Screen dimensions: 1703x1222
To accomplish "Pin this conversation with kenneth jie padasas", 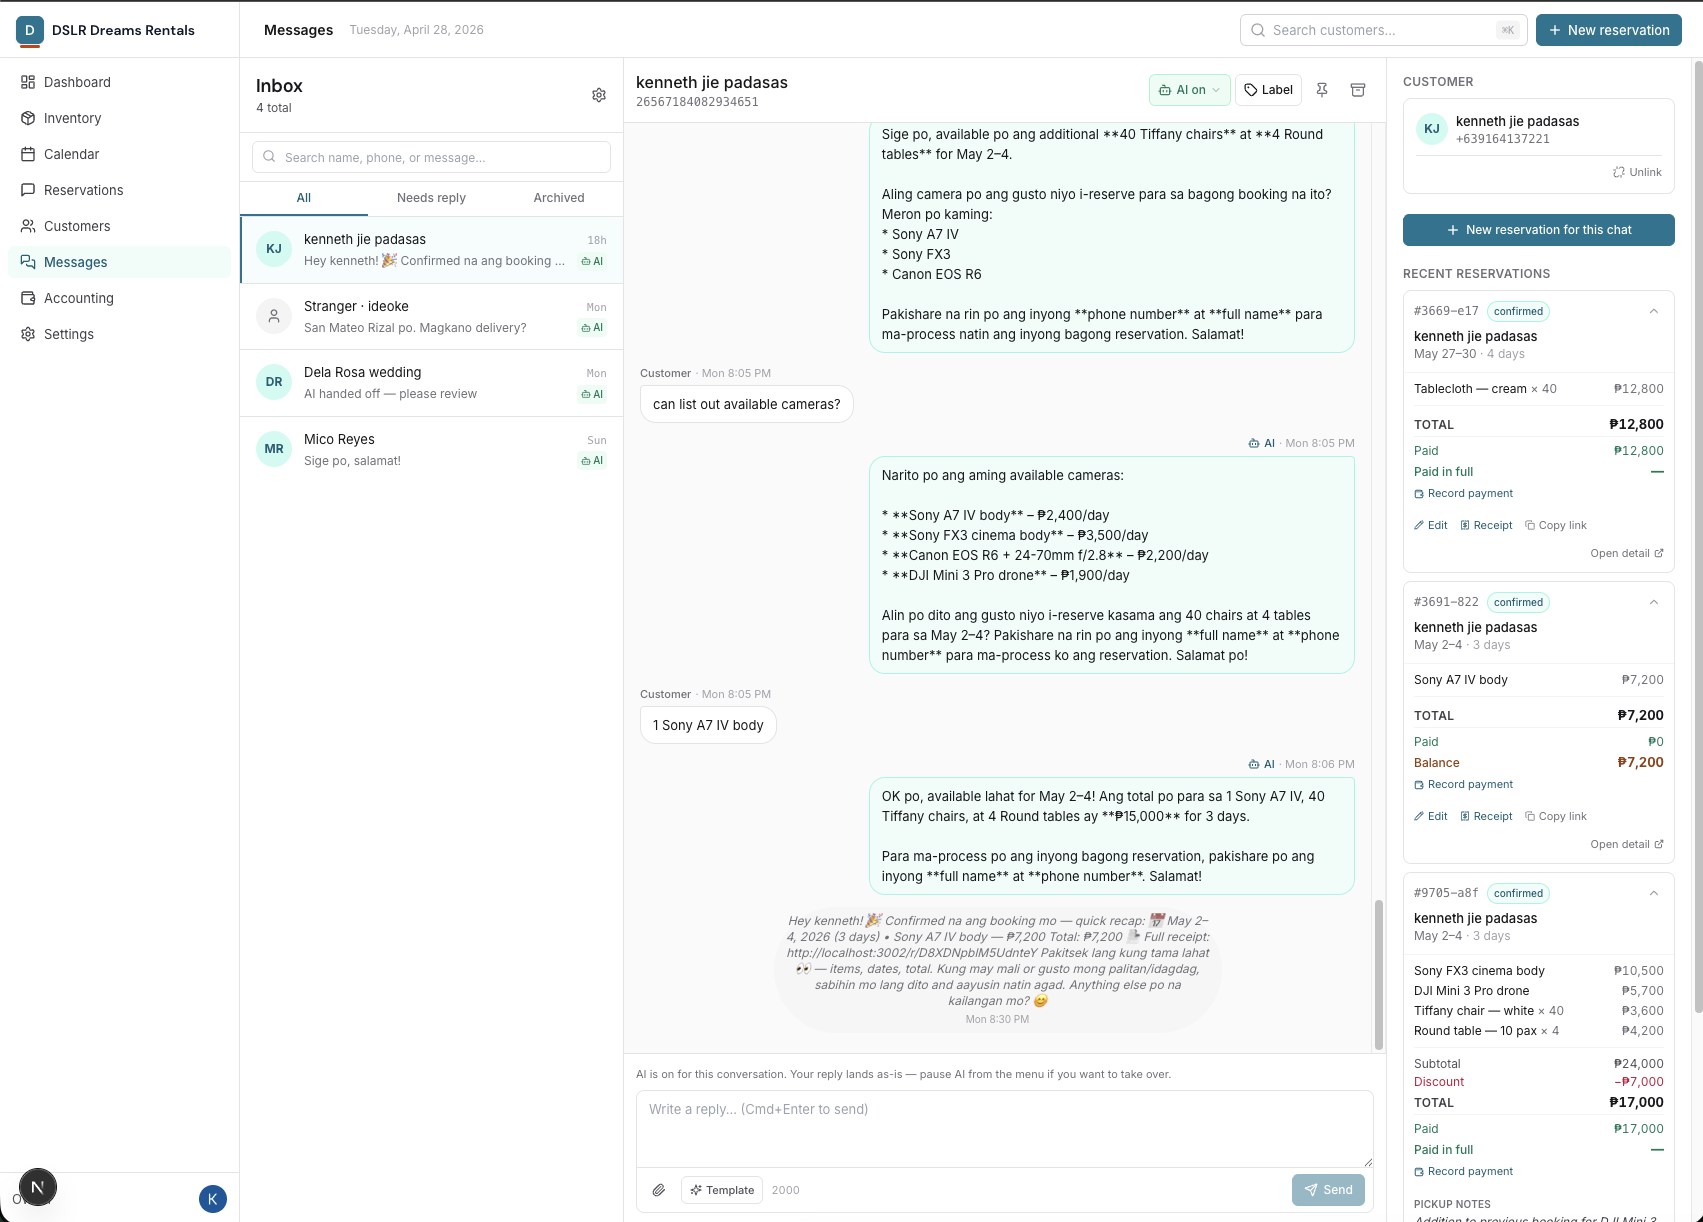I will pyautogui.click(x=1322, y=90).
